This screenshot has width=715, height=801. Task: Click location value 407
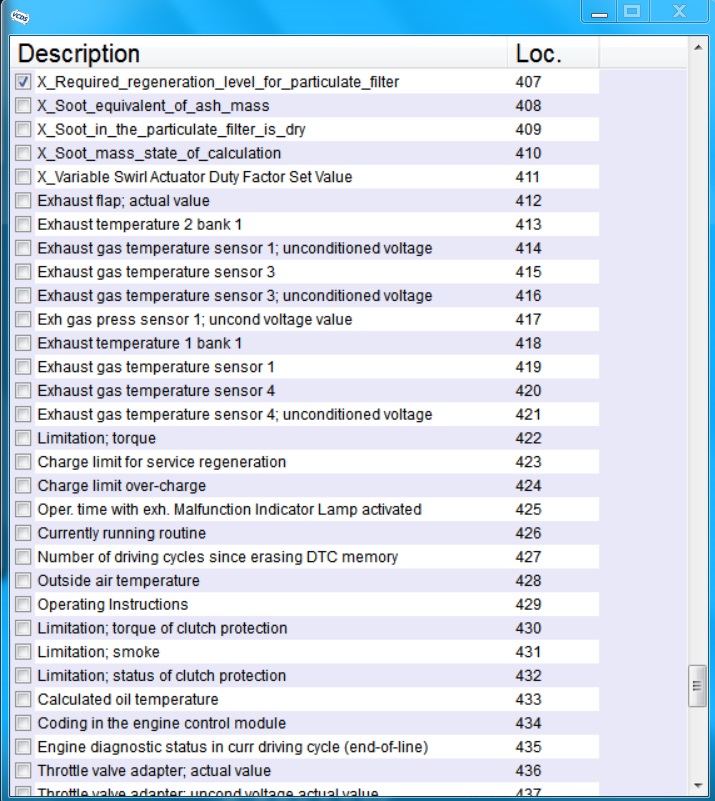pos(528,82)
